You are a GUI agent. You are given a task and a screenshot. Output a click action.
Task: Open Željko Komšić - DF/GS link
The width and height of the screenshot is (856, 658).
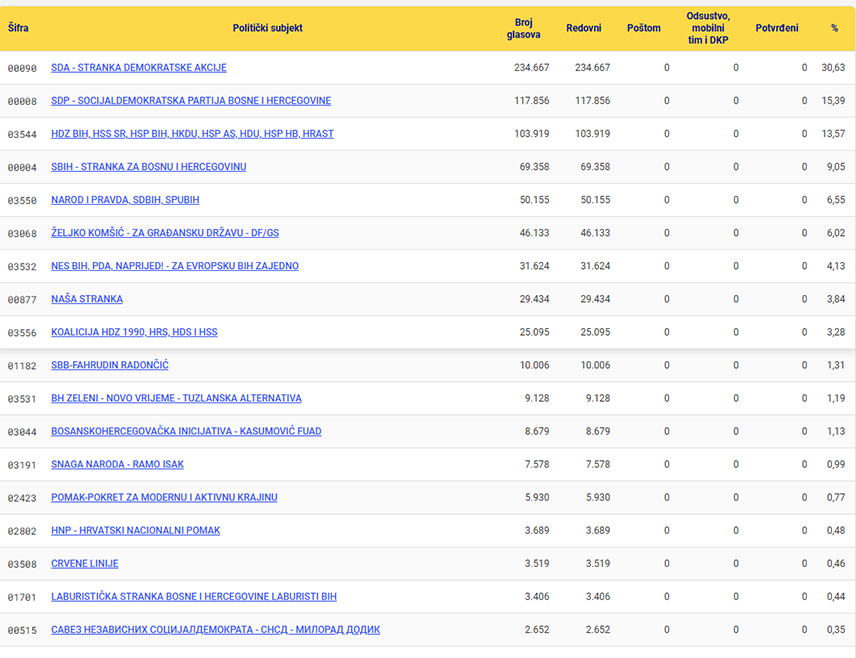pos(165,233)
